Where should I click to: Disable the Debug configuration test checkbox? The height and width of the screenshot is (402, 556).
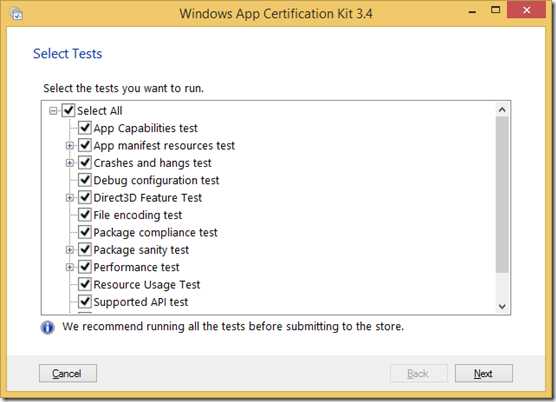coord(85,180)
